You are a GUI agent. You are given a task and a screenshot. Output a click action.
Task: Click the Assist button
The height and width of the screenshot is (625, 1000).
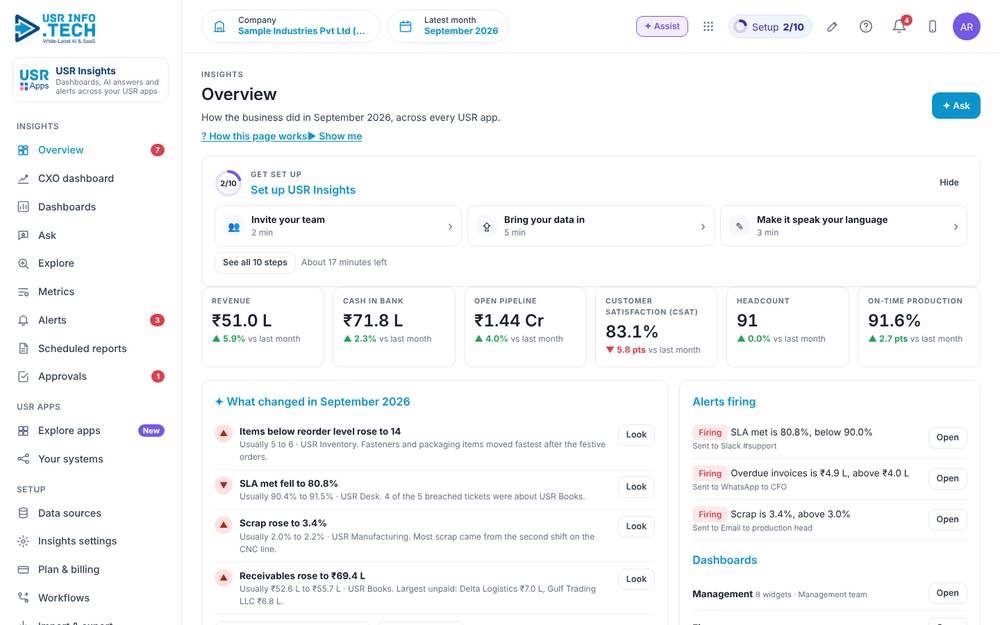tap(662, 27)
